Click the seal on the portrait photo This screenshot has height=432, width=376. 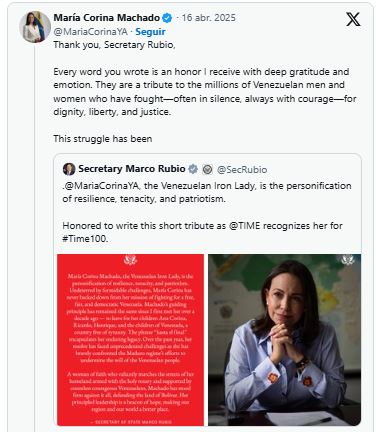(348, 260)
